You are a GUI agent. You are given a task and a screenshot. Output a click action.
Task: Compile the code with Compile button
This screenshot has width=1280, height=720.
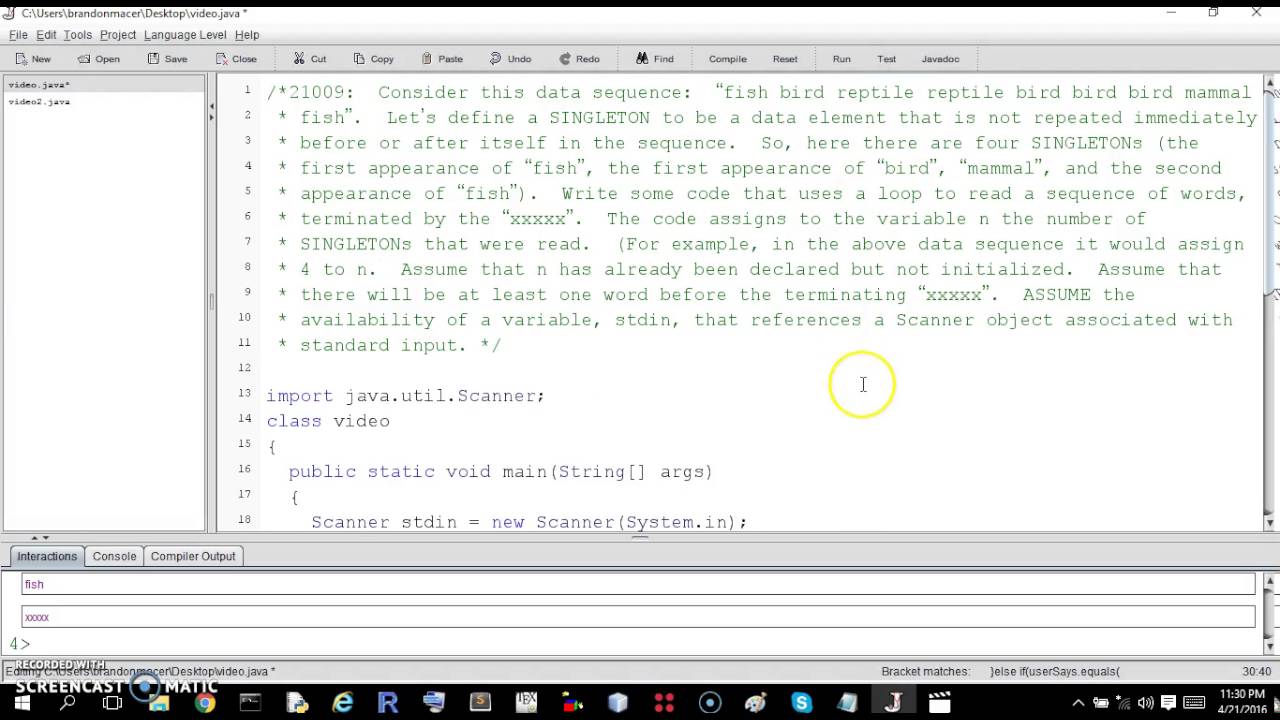(728, 59)
